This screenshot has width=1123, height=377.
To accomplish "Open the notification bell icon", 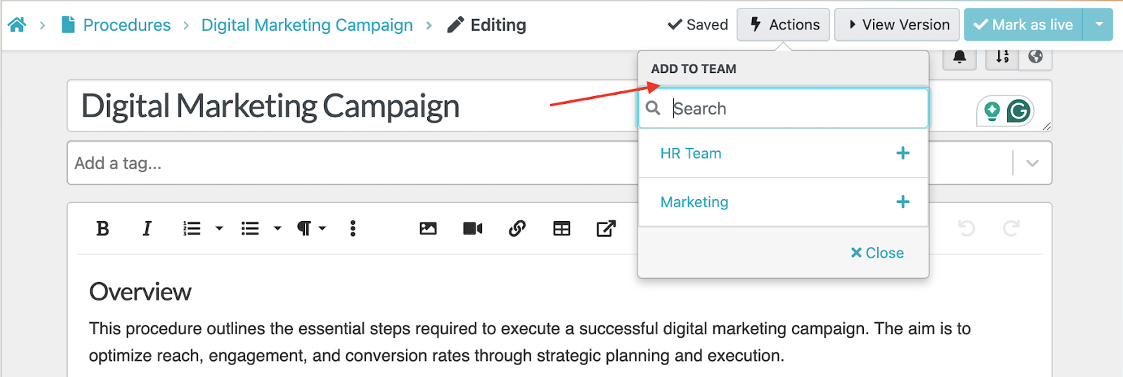I will [960, 57].
